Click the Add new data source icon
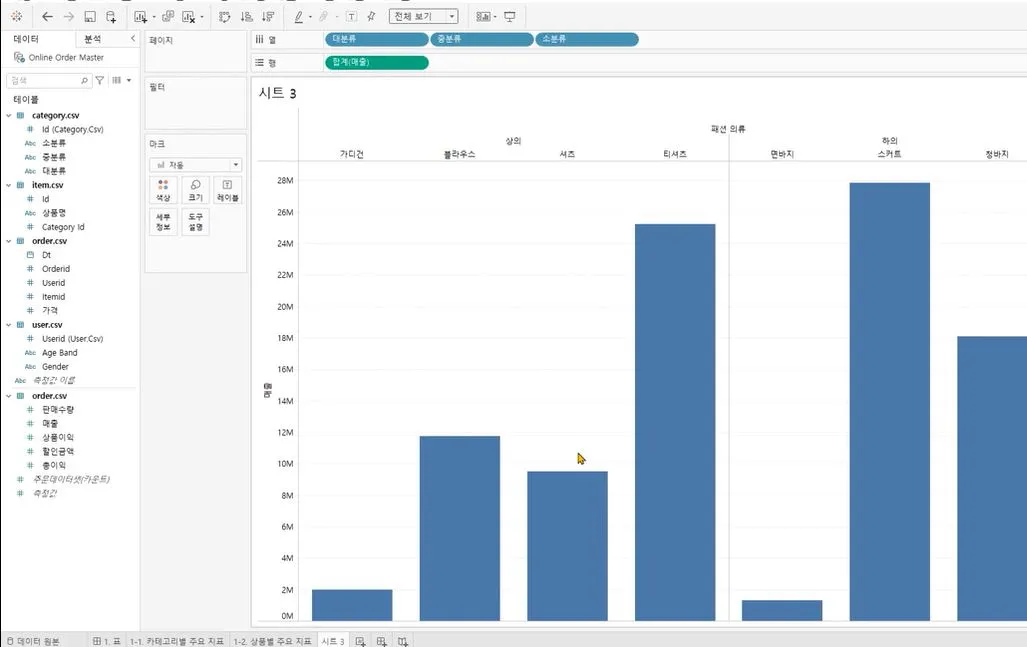1027x647 pixels. [x=111, y=16]
